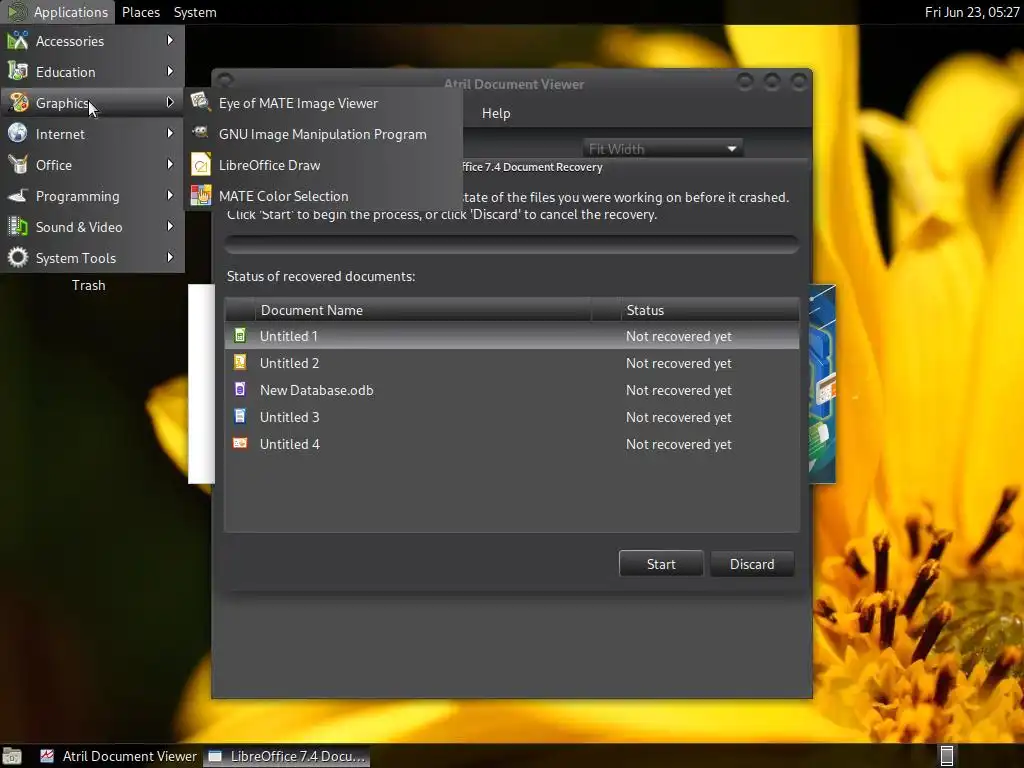Screen dimensions: 1024x768
Task: Click the MATE Color Selection icon
Action: click(200, 195)
